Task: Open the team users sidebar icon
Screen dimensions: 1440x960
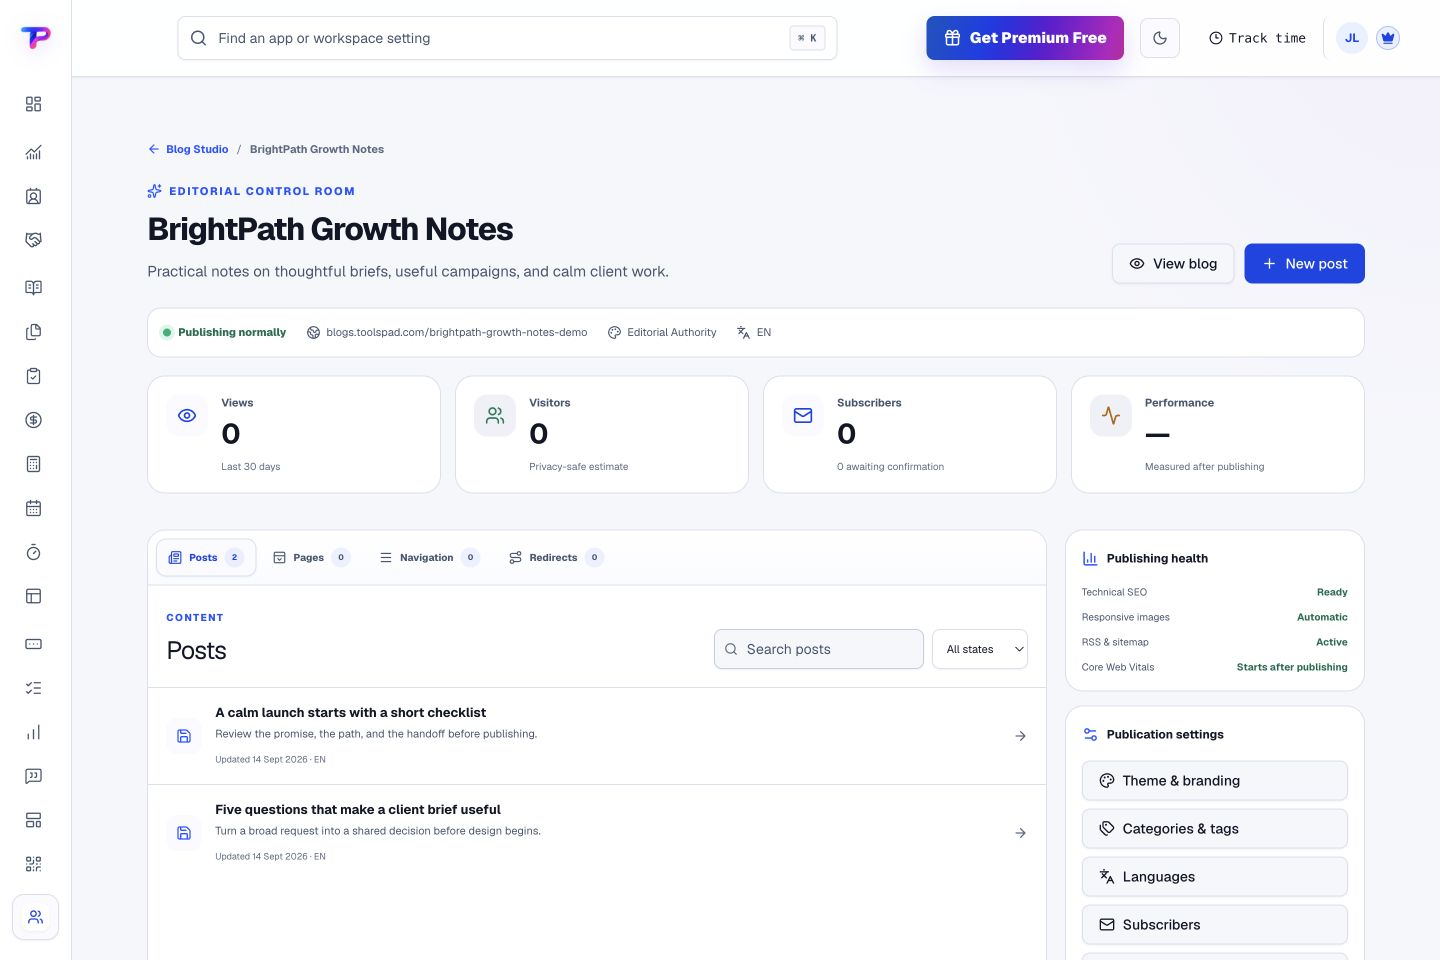Action: tap(35, 917)
